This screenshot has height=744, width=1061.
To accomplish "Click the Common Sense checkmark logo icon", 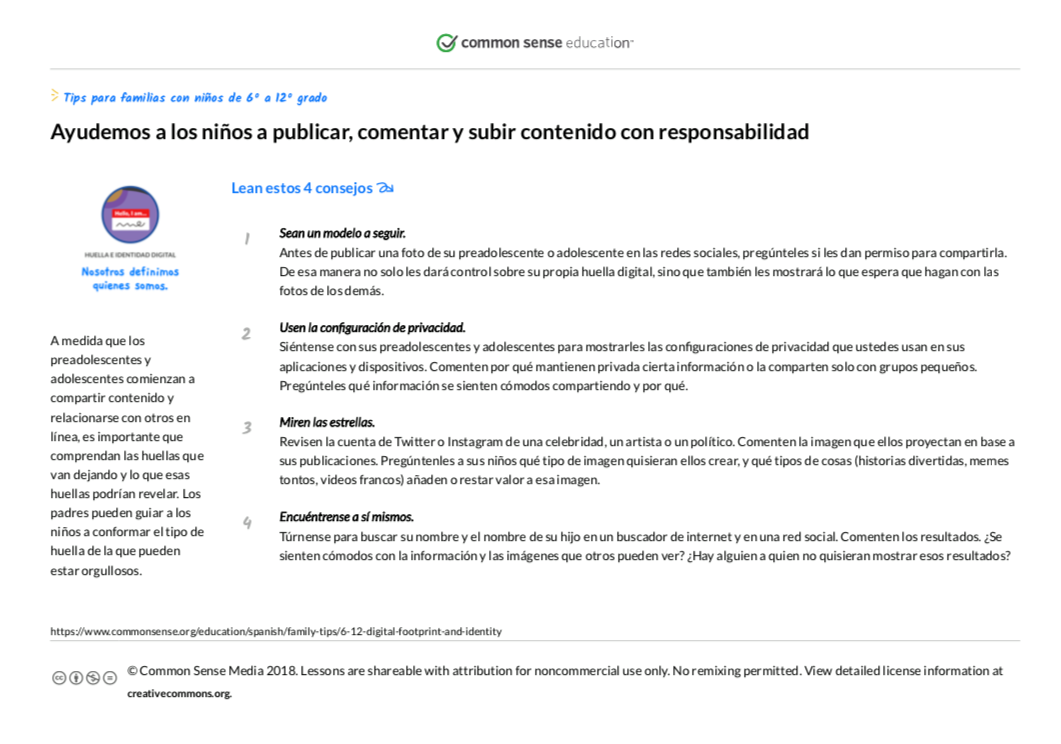I will point(447,43).
